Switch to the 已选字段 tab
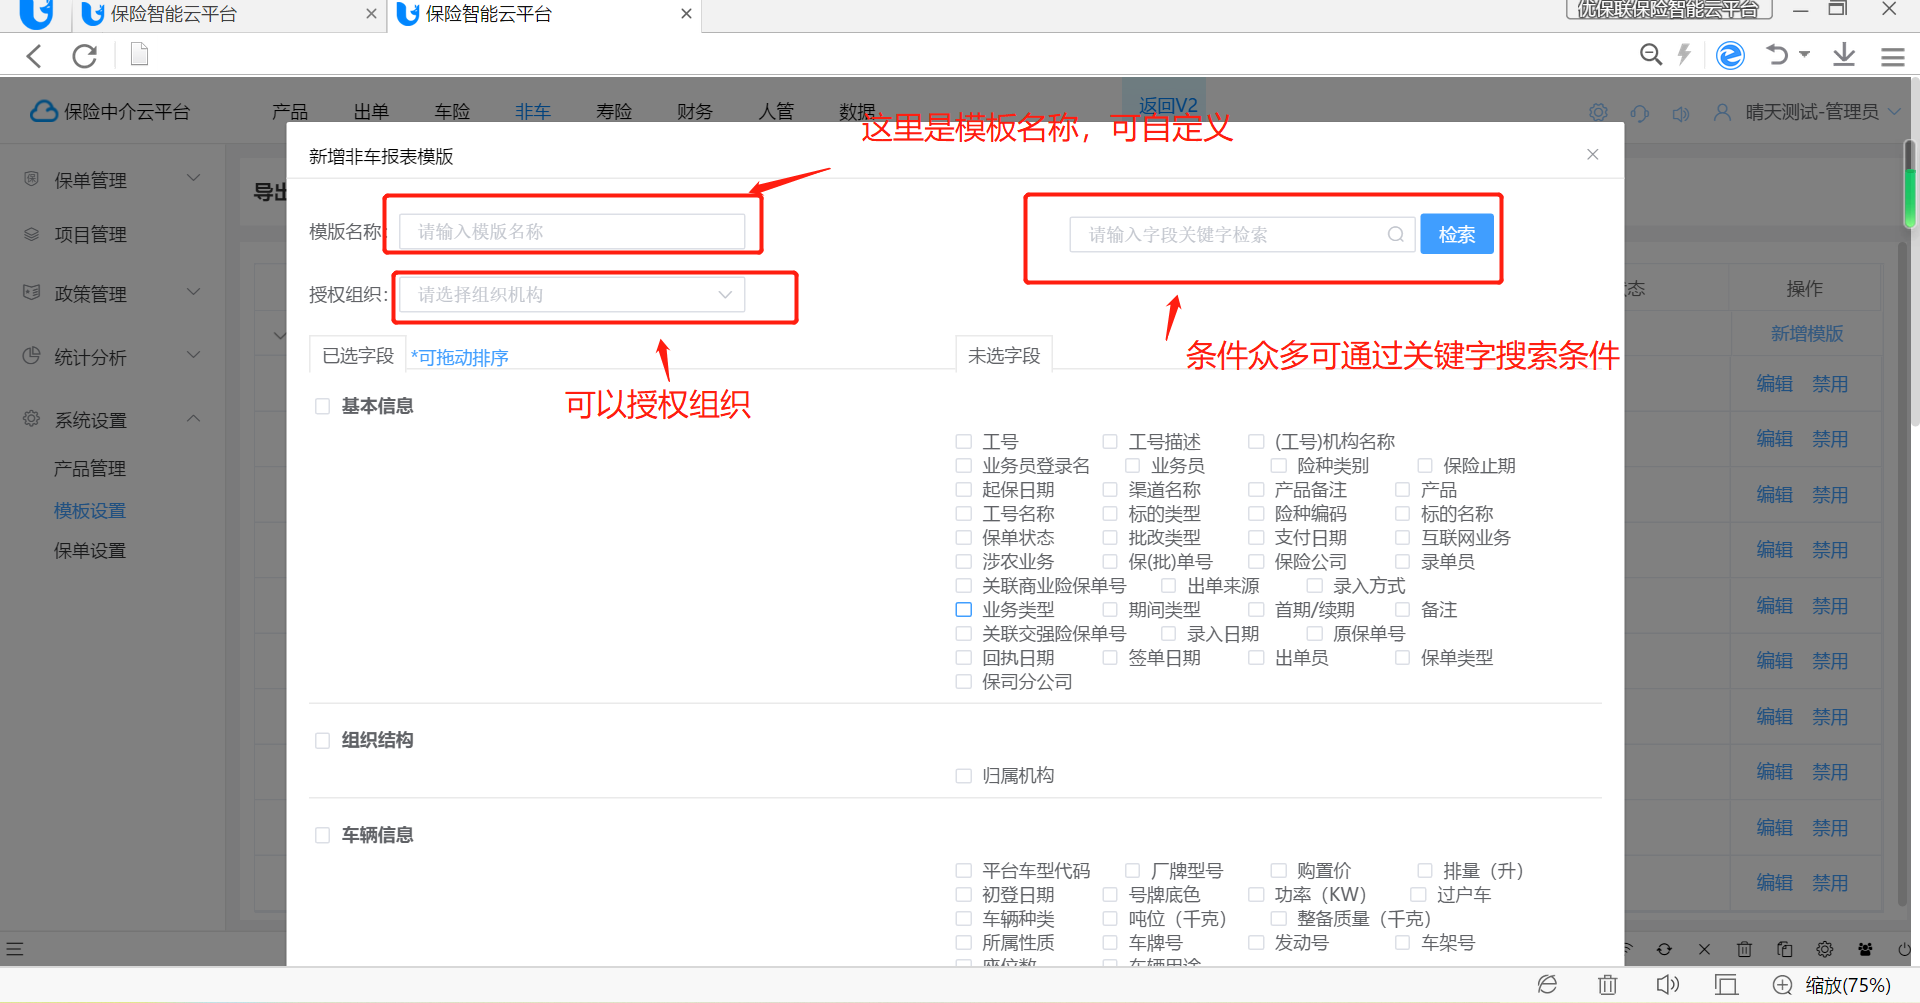 coord(358,356)
